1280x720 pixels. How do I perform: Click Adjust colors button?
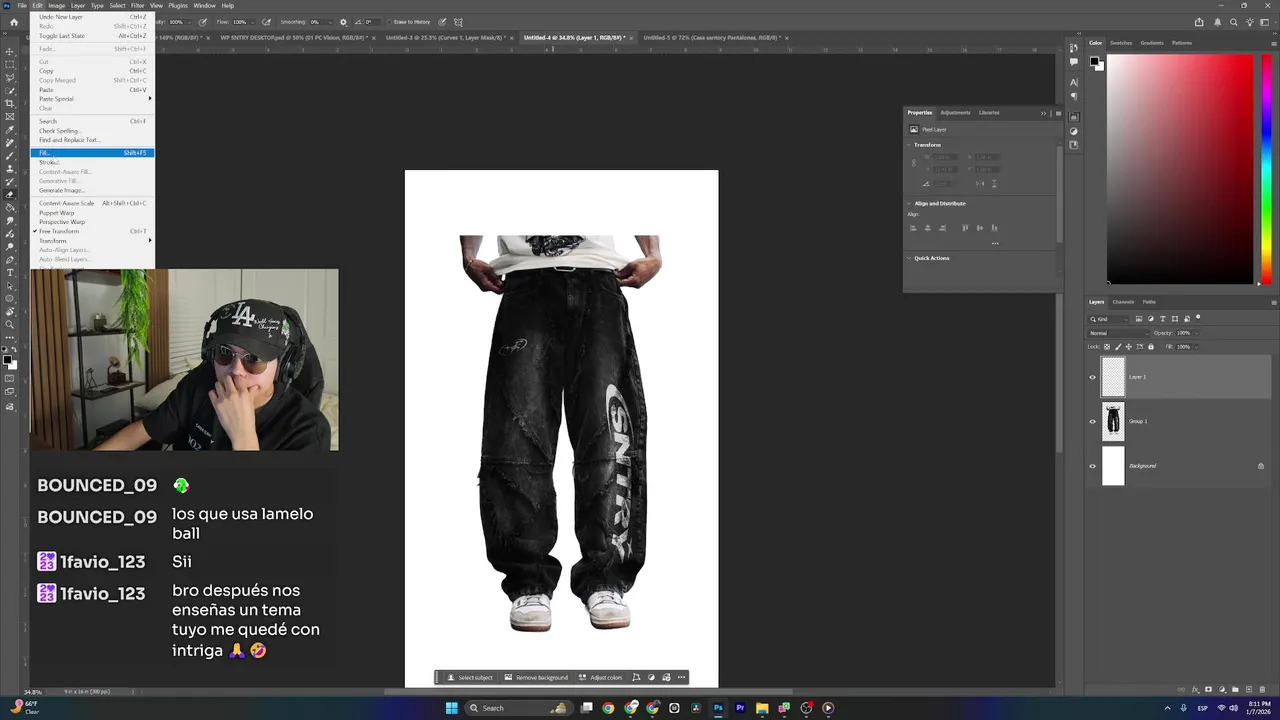(600, 678)
